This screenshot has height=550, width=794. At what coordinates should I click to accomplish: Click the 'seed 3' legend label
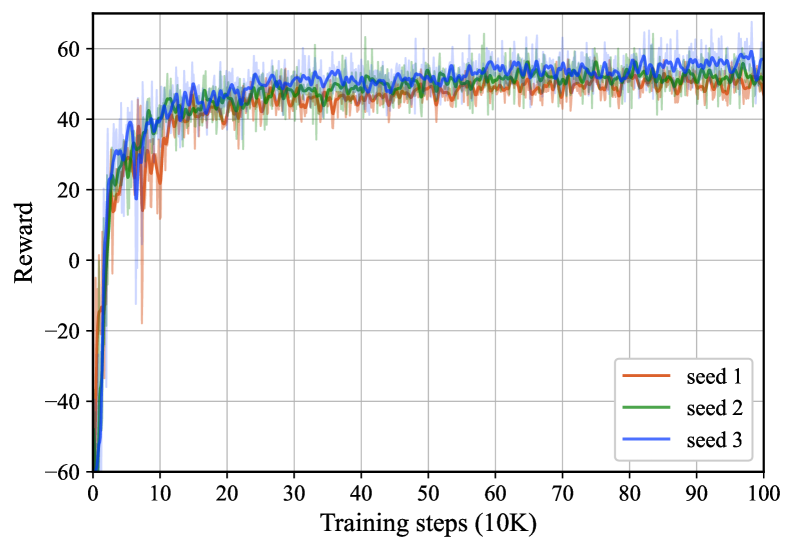click(x=714, y=440)
